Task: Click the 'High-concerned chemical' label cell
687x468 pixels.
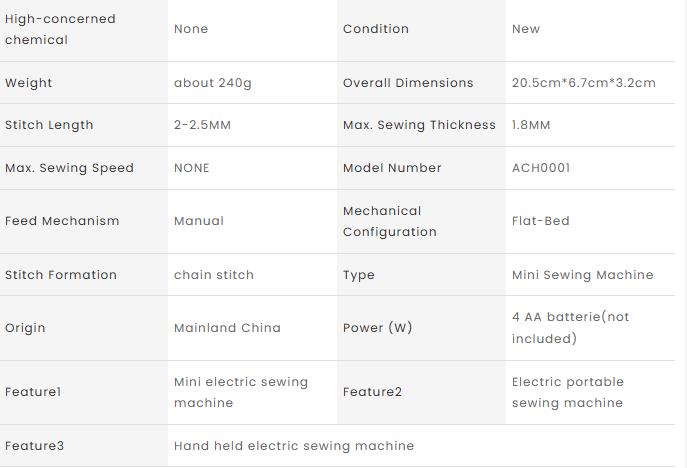Action: [60, 29]
